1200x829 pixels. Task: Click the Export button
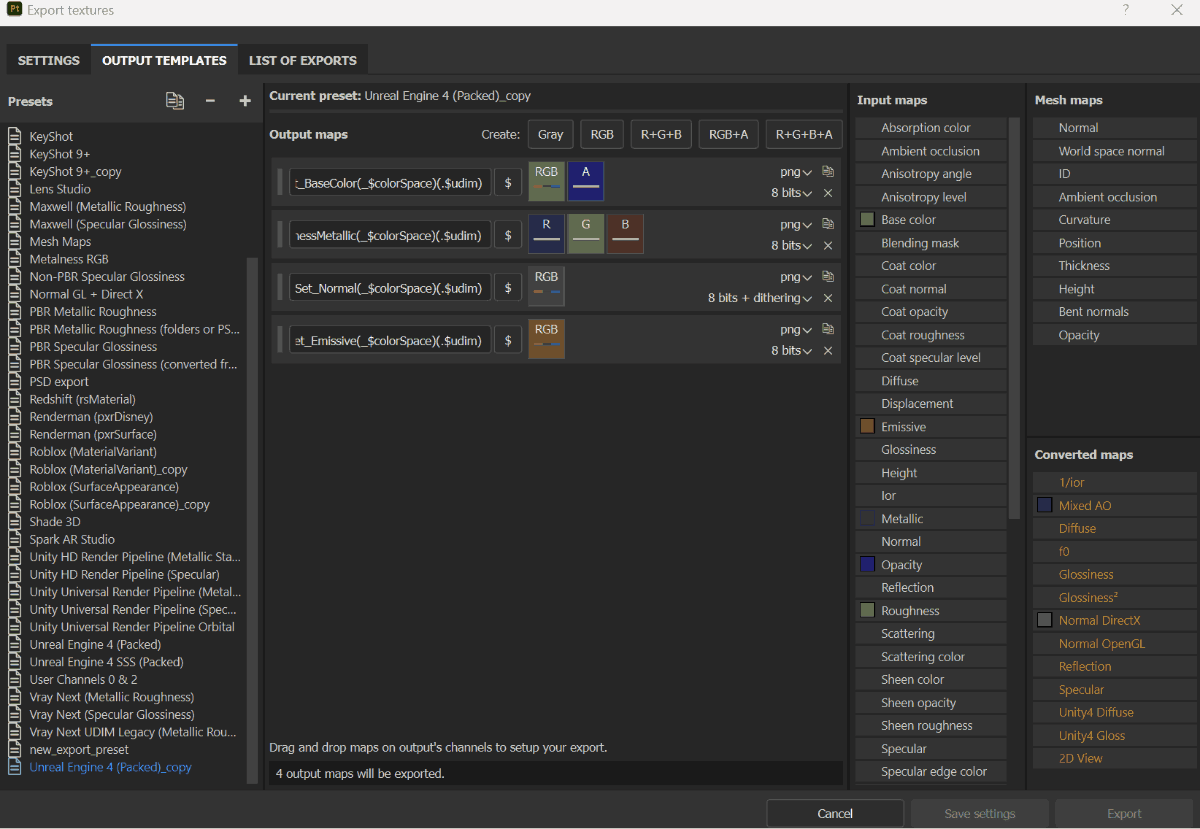coord(1124,813)
